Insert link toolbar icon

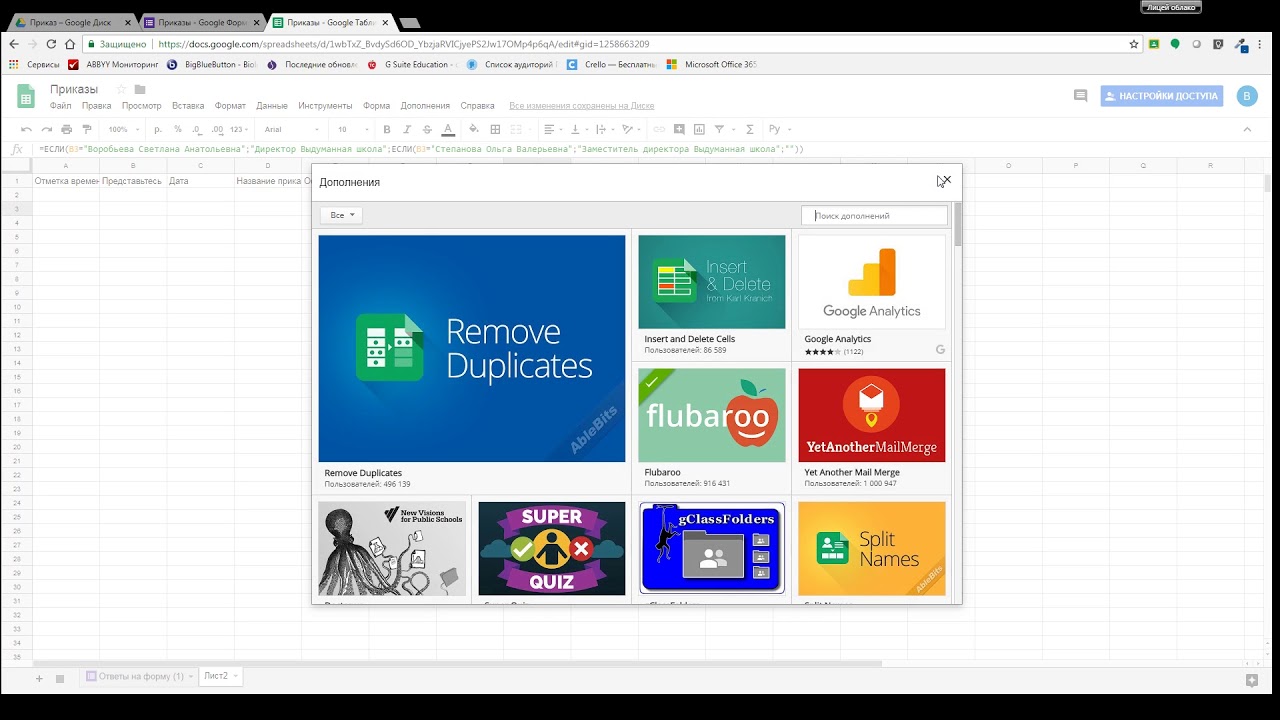pos(659,129)
